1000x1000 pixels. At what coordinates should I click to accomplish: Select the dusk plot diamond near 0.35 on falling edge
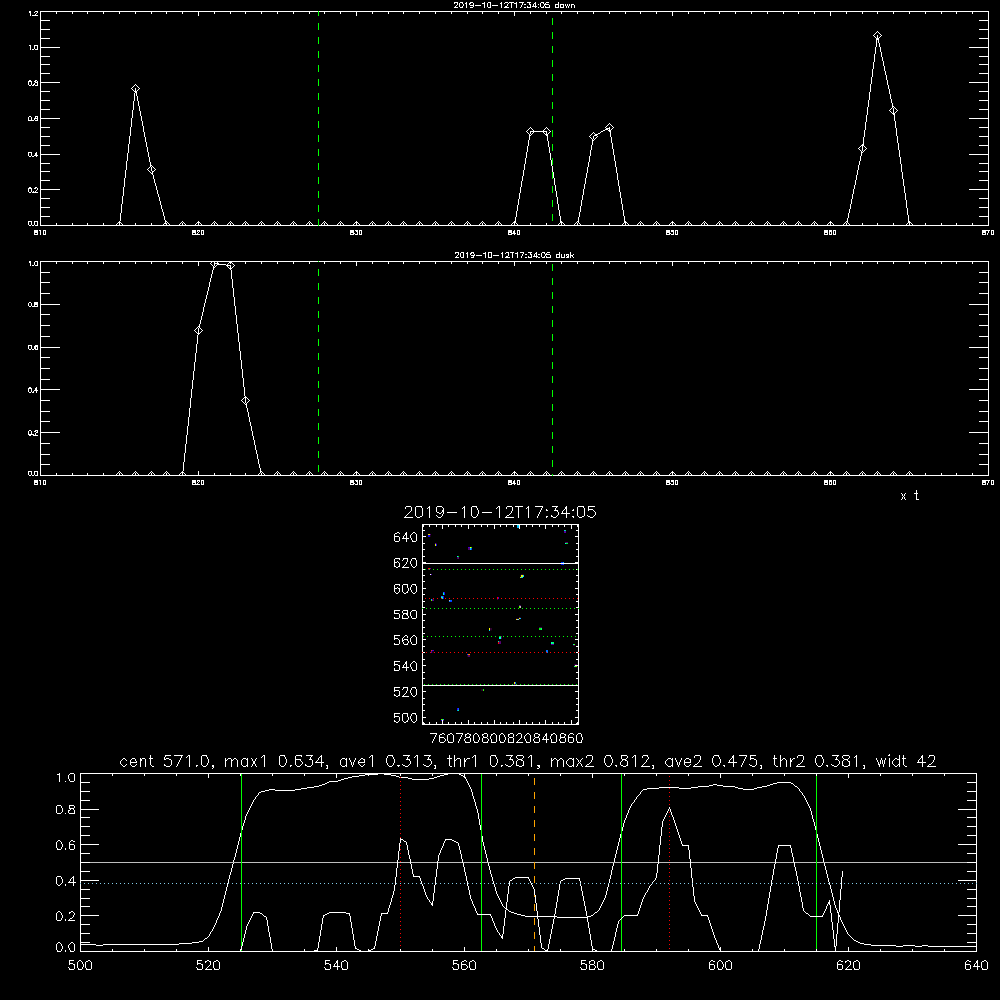click(x=246, y=401)
